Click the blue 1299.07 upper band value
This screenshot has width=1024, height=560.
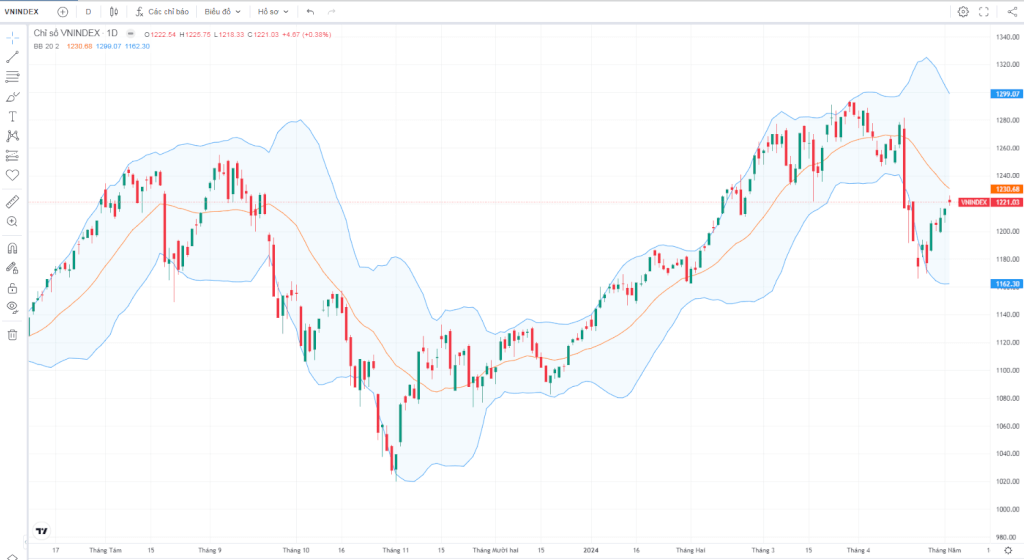(108, 46)
